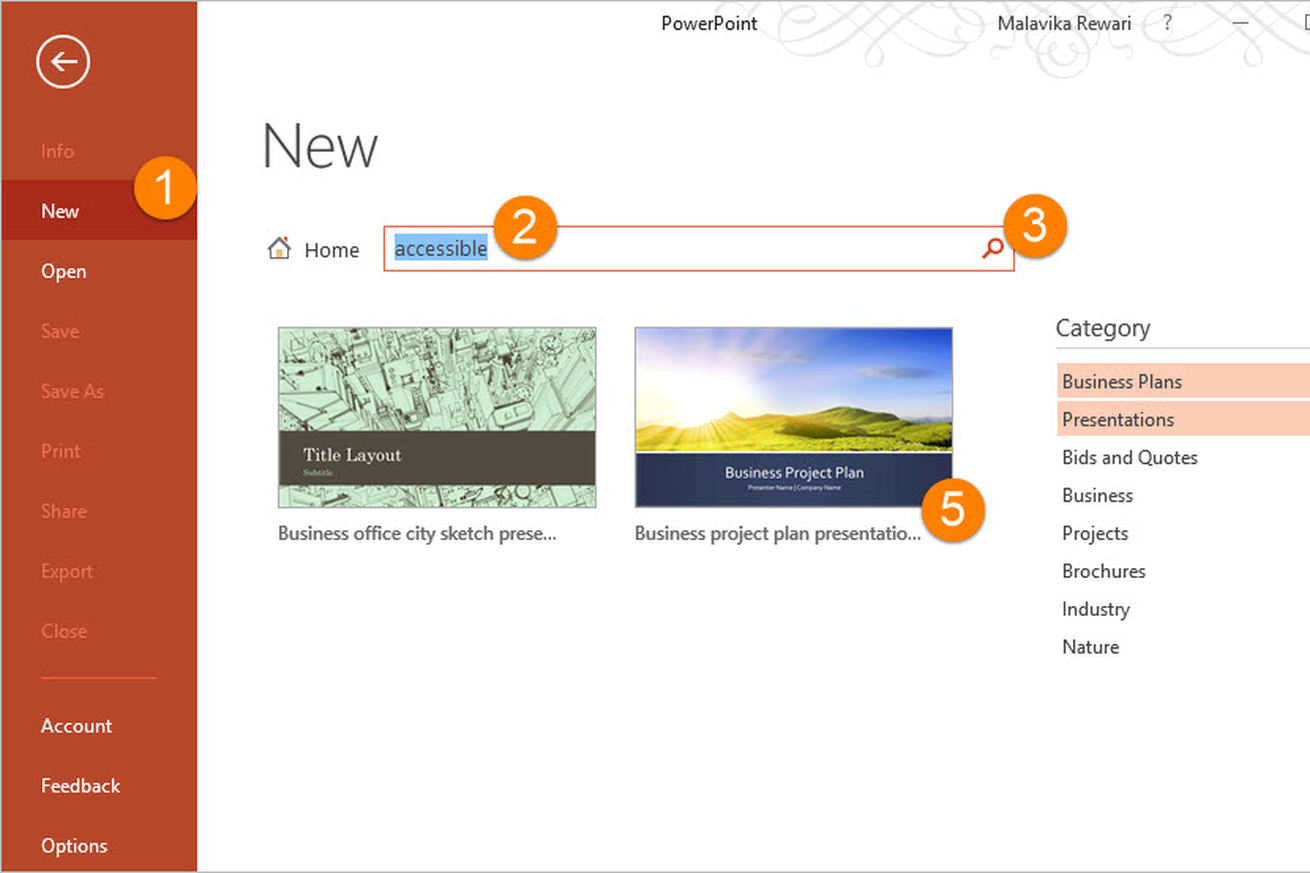Open the Info section
The width and height of the screenshot is (1310, 873).
point(57,151)
